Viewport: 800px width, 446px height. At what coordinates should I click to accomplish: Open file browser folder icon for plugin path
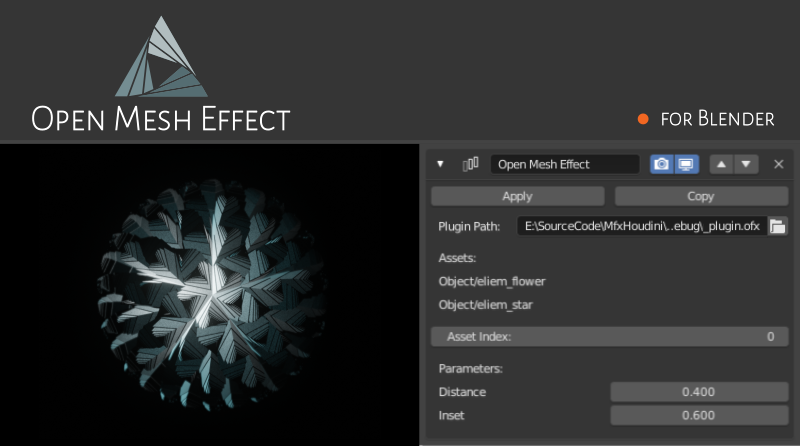778,226
